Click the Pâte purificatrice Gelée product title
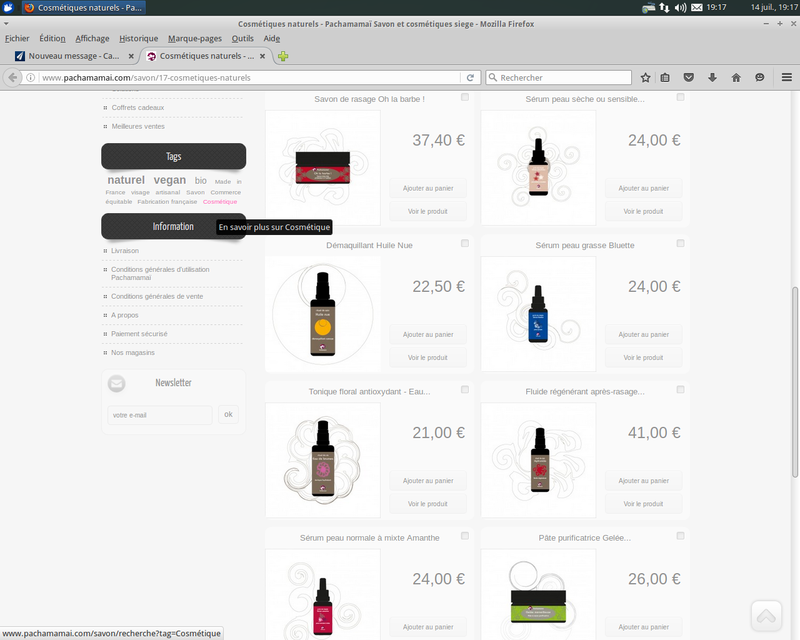The image size is (800, 640). (585, 538)
